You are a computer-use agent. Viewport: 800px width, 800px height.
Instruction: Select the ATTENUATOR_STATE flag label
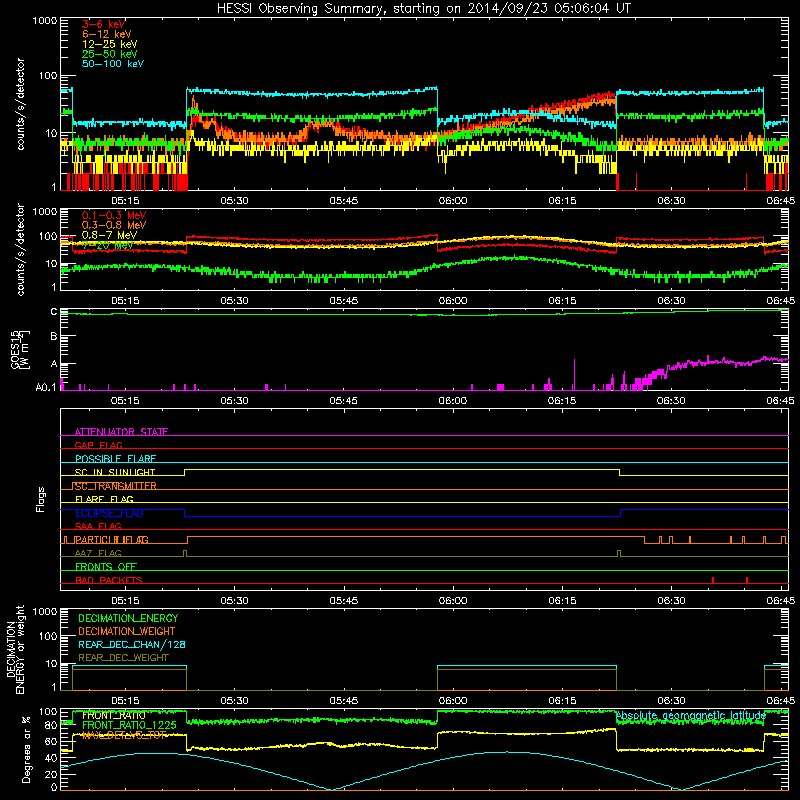[x=121, y=432]
